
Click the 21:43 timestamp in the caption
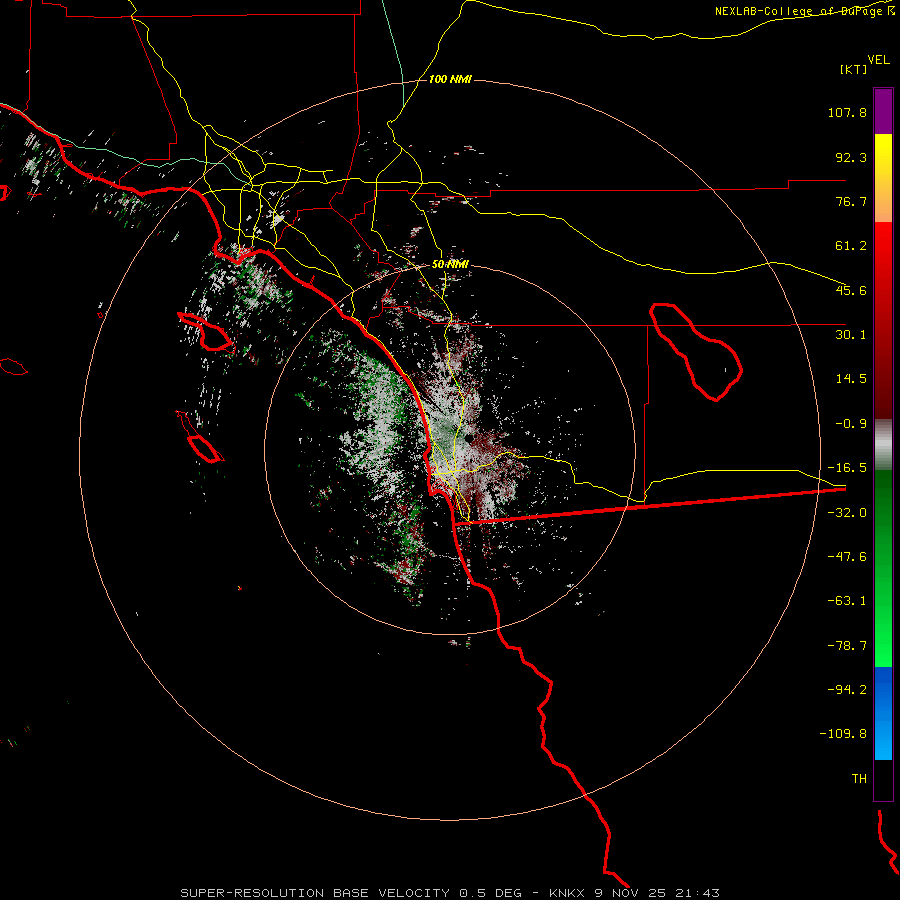[x=697, y=893]
